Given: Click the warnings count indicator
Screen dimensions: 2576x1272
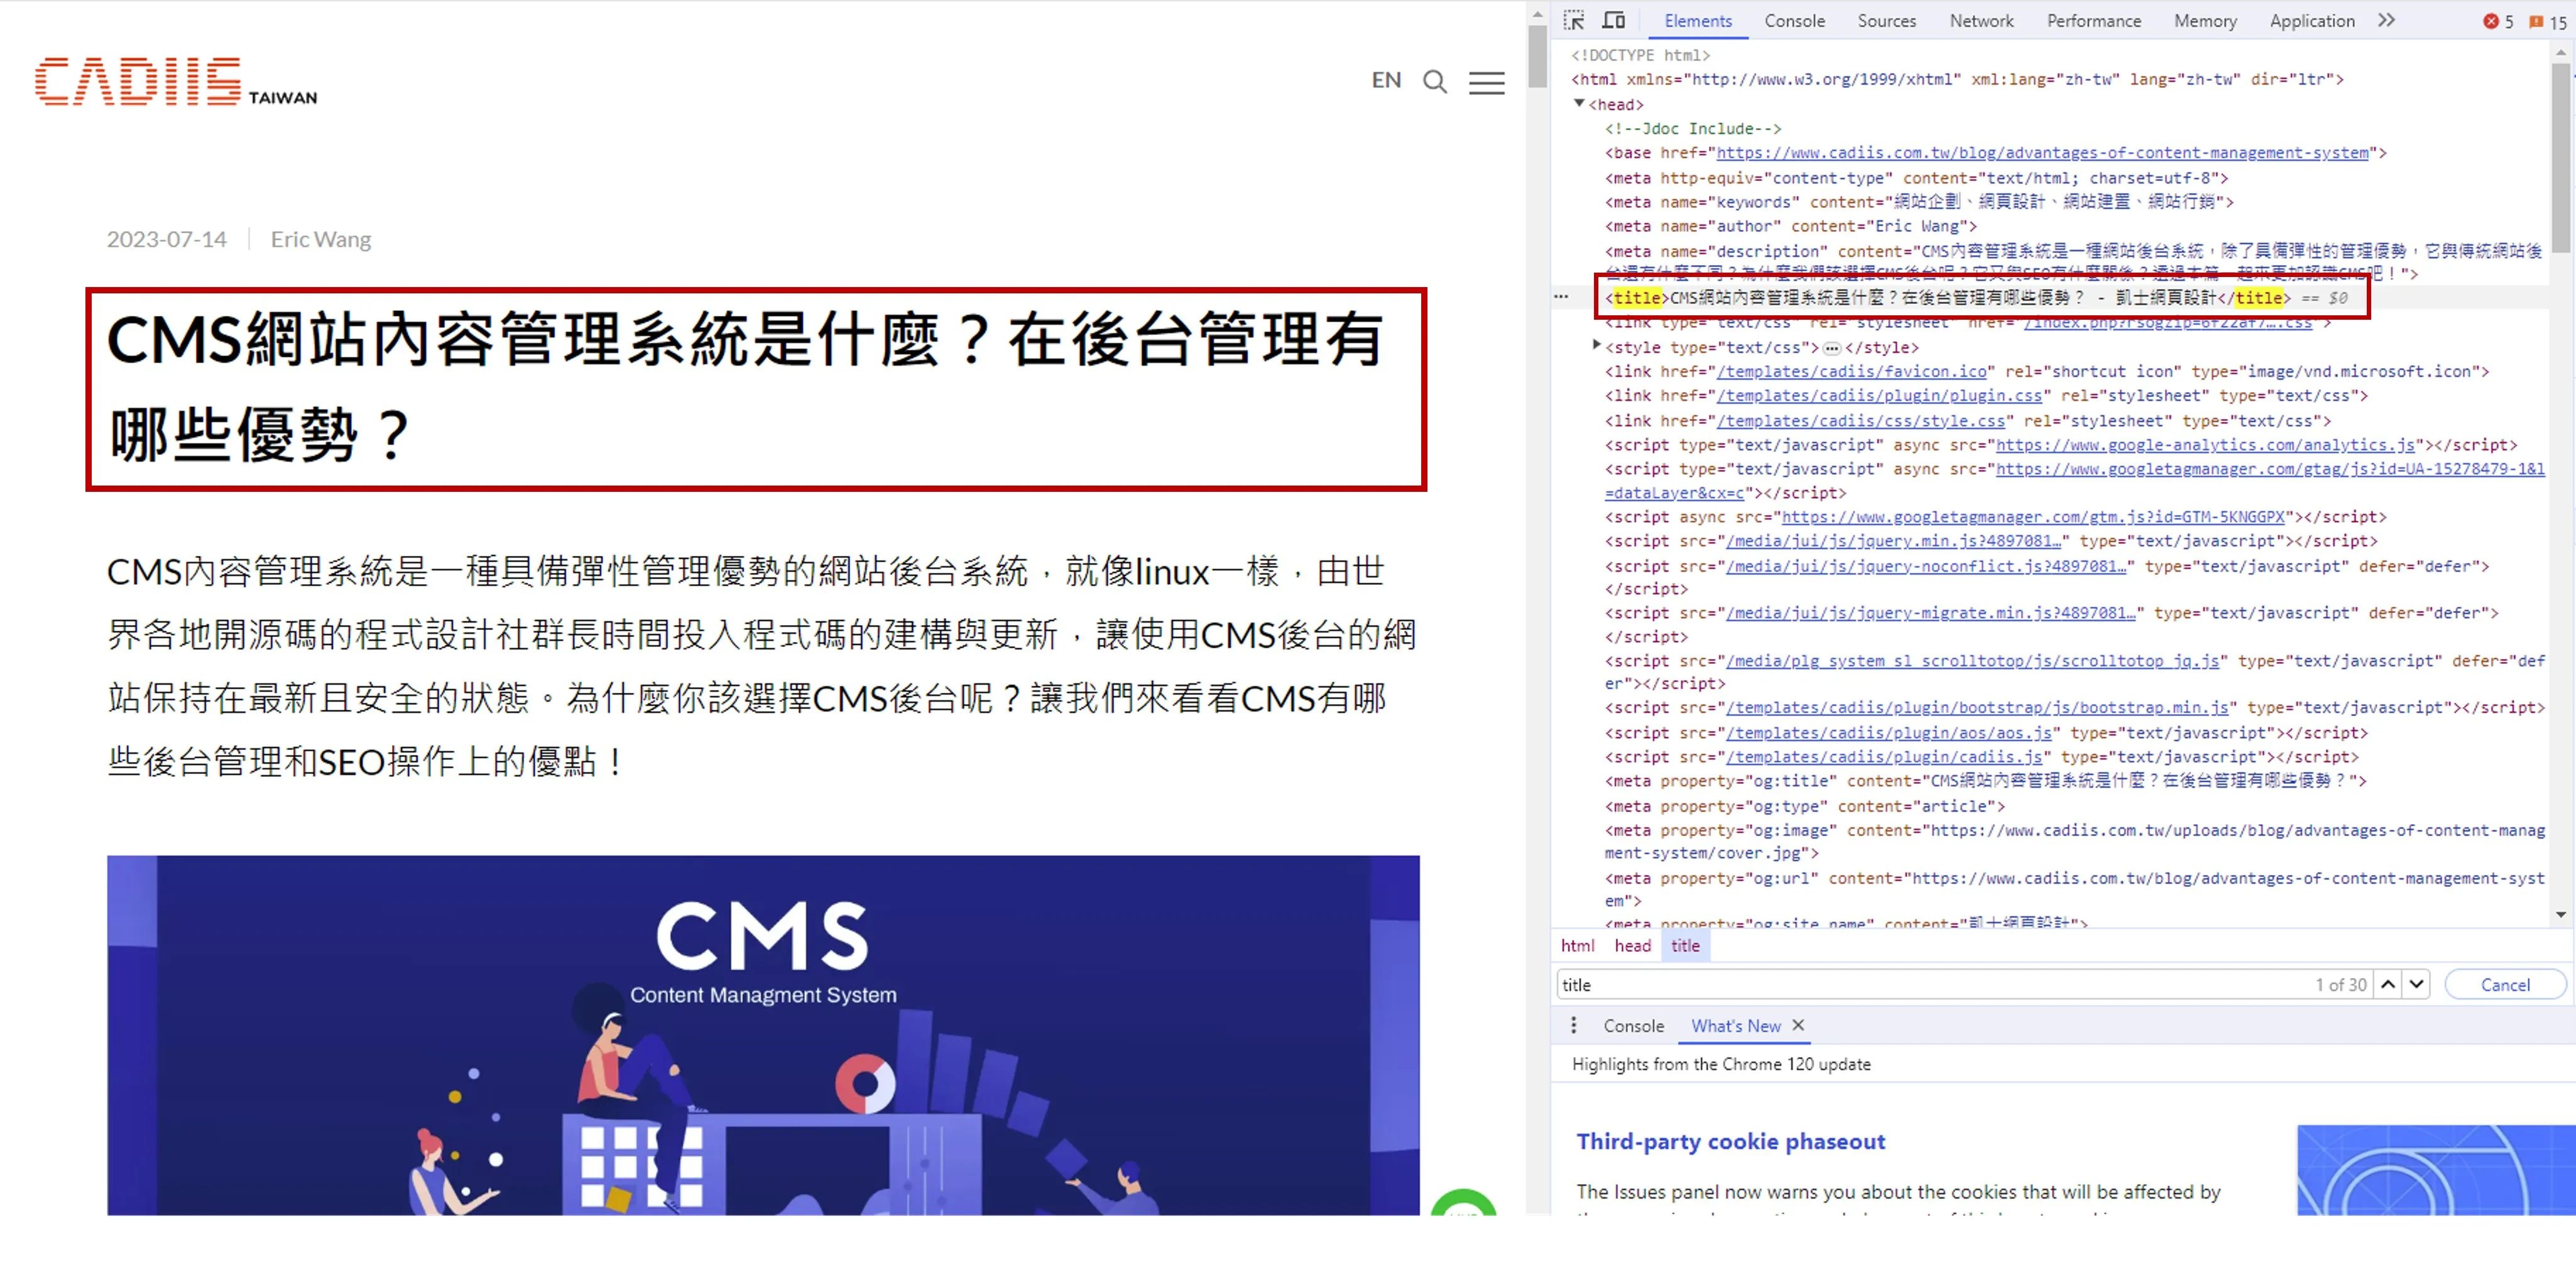Looking at the screenshot, I should tap(2547, 22).
